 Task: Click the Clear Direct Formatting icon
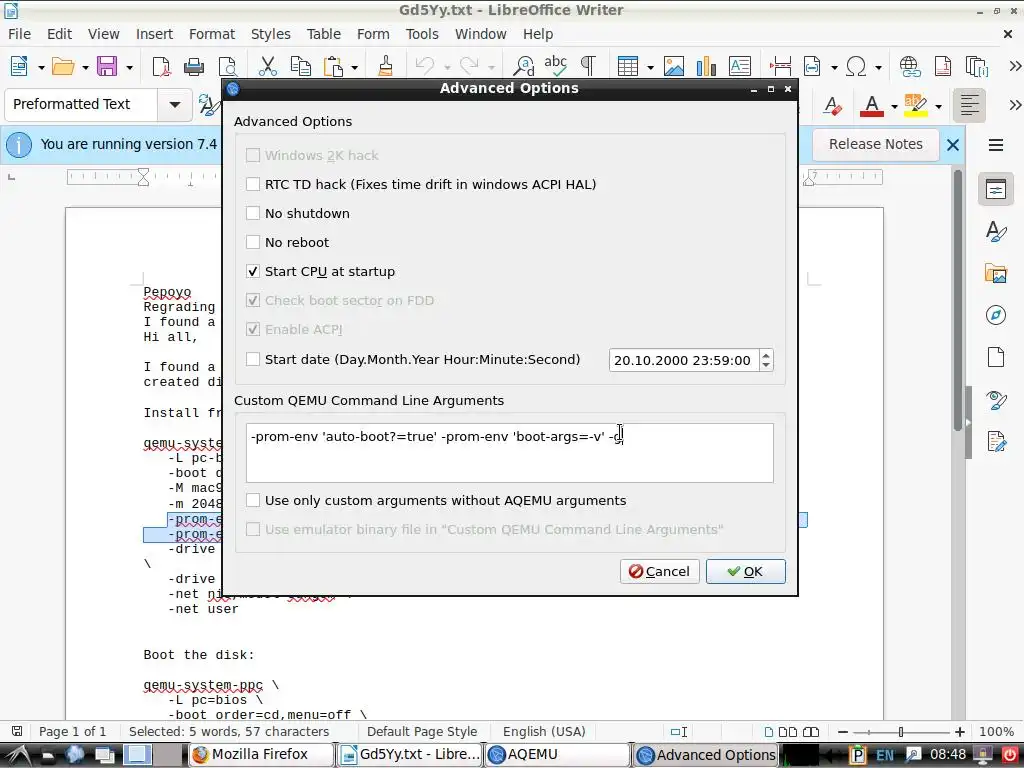833,105
